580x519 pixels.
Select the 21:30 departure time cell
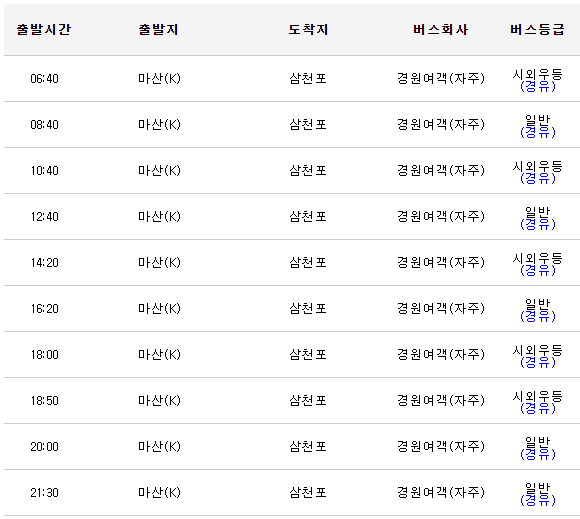pyautogui.click(x=44, y=492)
